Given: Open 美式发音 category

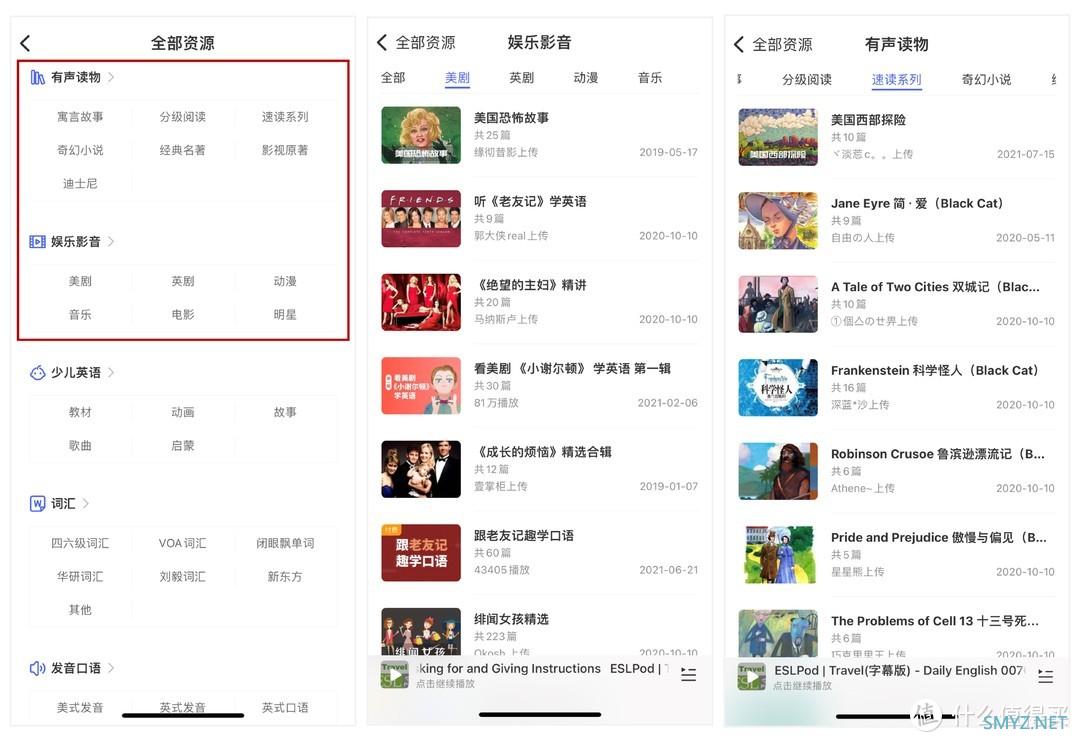Looking at the screenshot, I should tap(80, 708).
